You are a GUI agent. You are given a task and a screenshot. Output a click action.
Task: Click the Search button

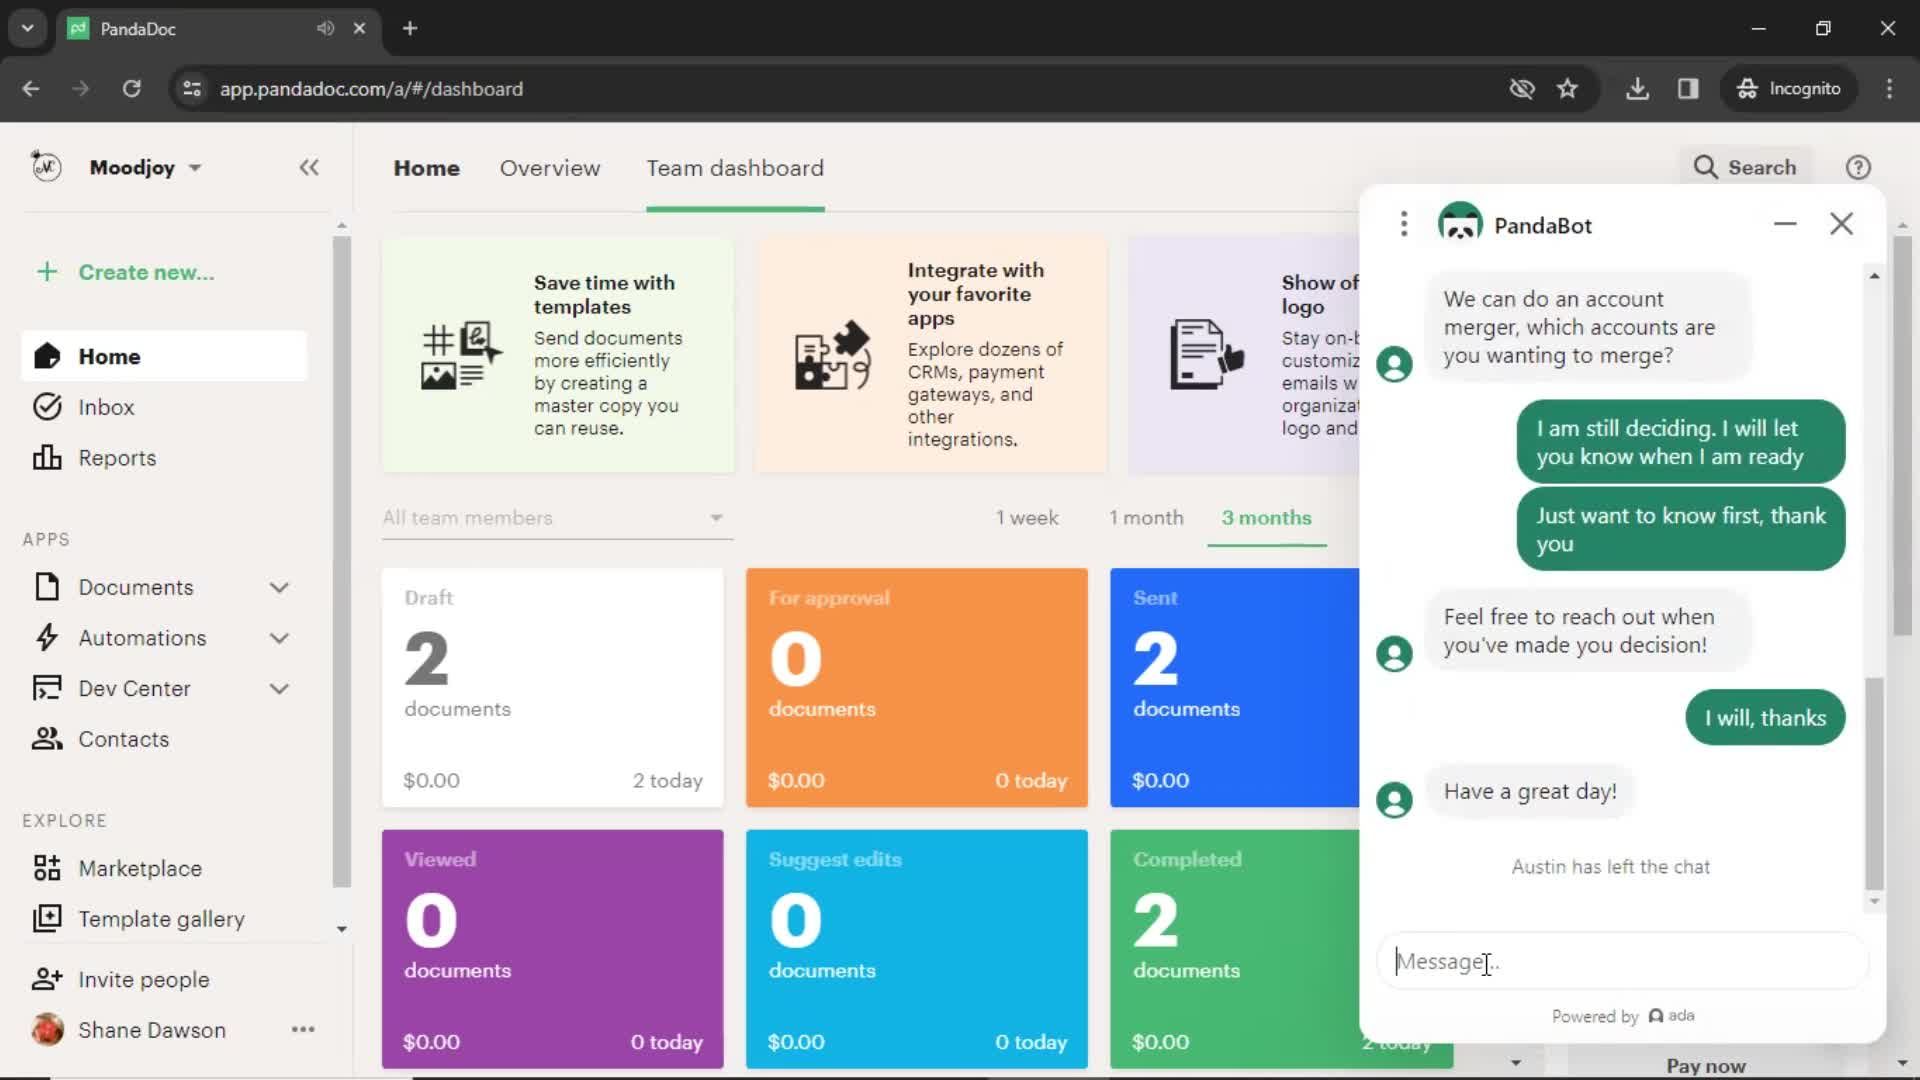pyautogui.click(x=1745, y=167)
